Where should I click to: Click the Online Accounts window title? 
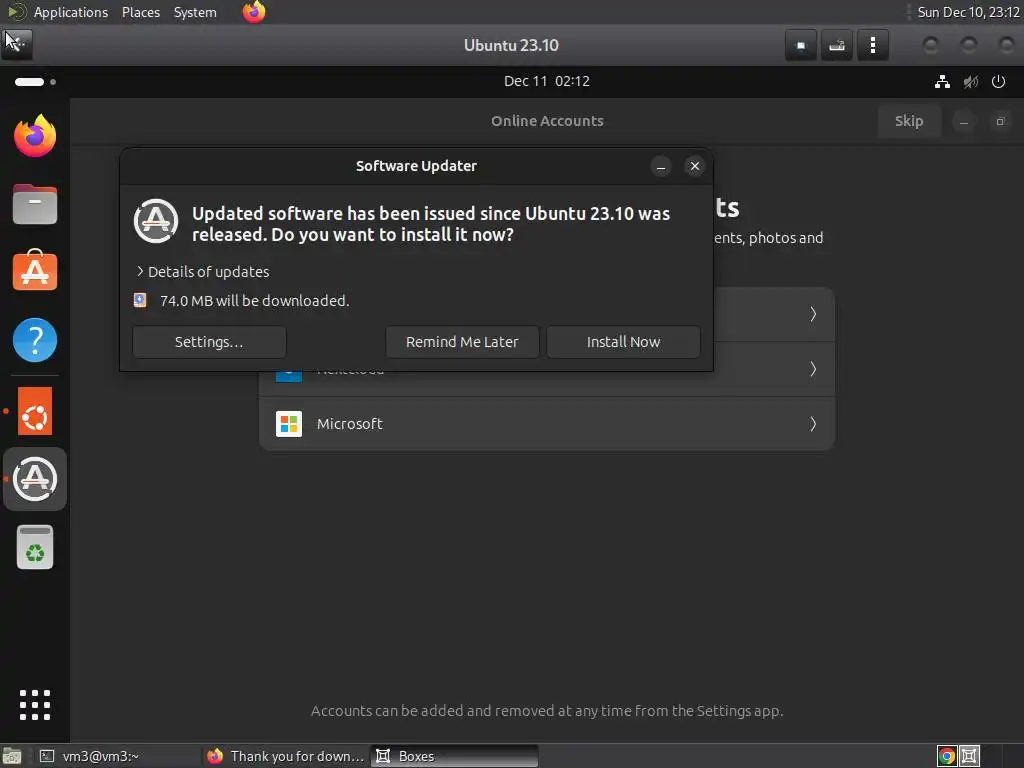pyautogui.click(x=547, y=121)
